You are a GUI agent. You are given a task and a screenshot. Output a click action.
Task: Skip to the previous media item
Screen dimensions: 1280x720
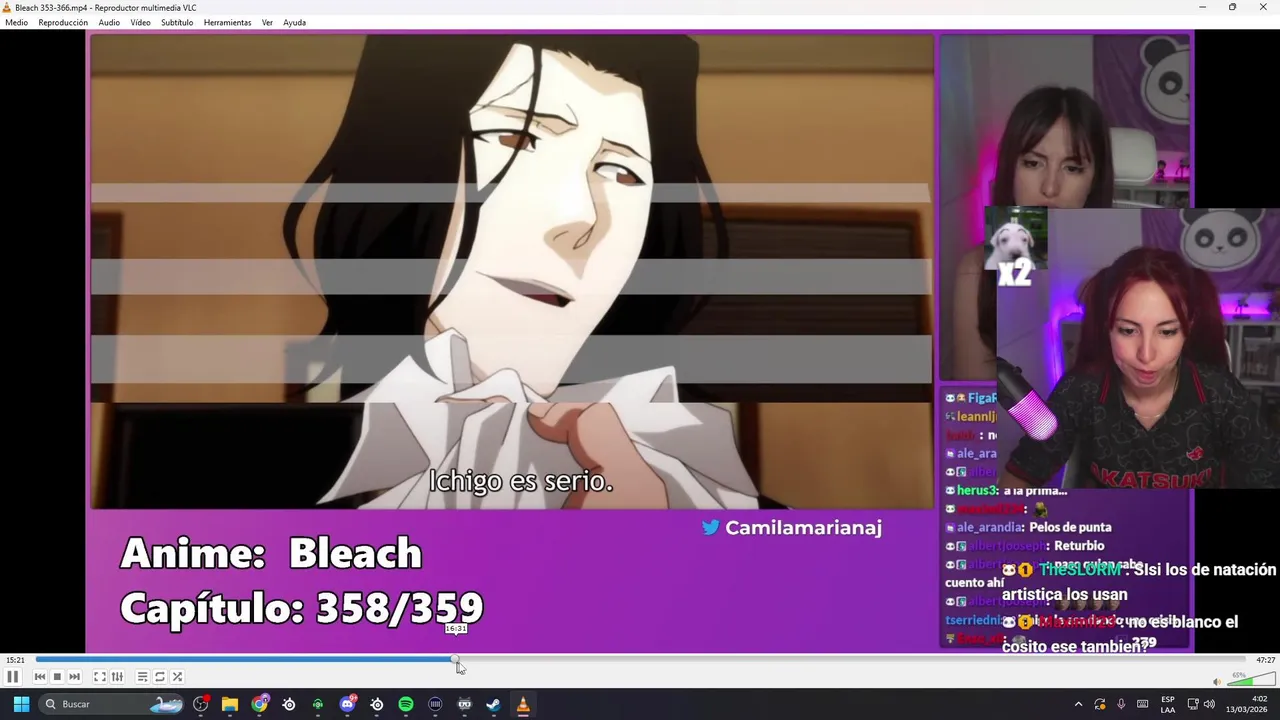pyautogui.click(x=40, y=677)
